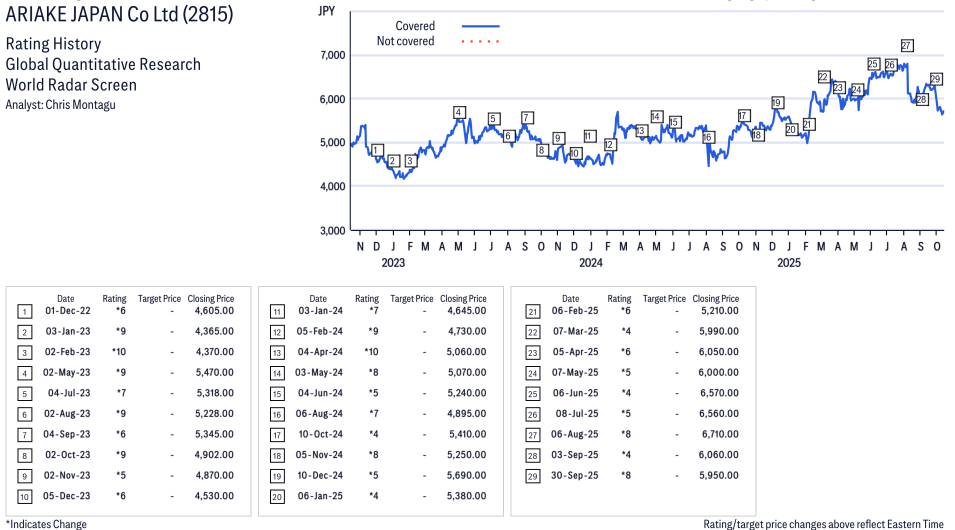Screen dimensions: 955x530
Task: Click the solid blue Covered legend line
Action: point(480,26)
